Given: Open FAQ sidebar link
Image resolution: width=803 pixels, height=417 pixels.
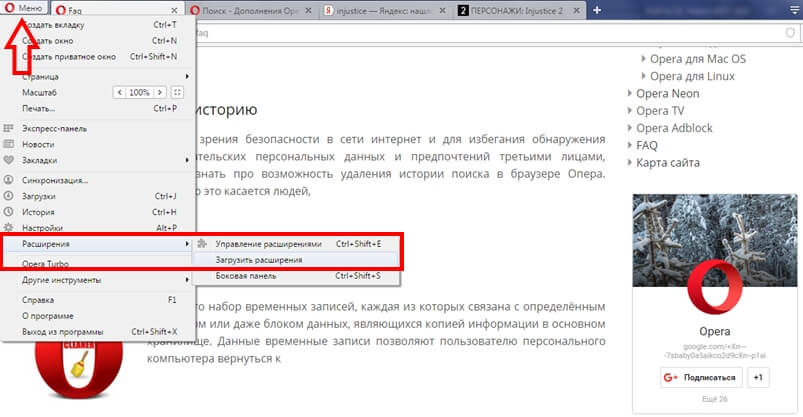Looking at the screenshot, I should coord(646,145).
